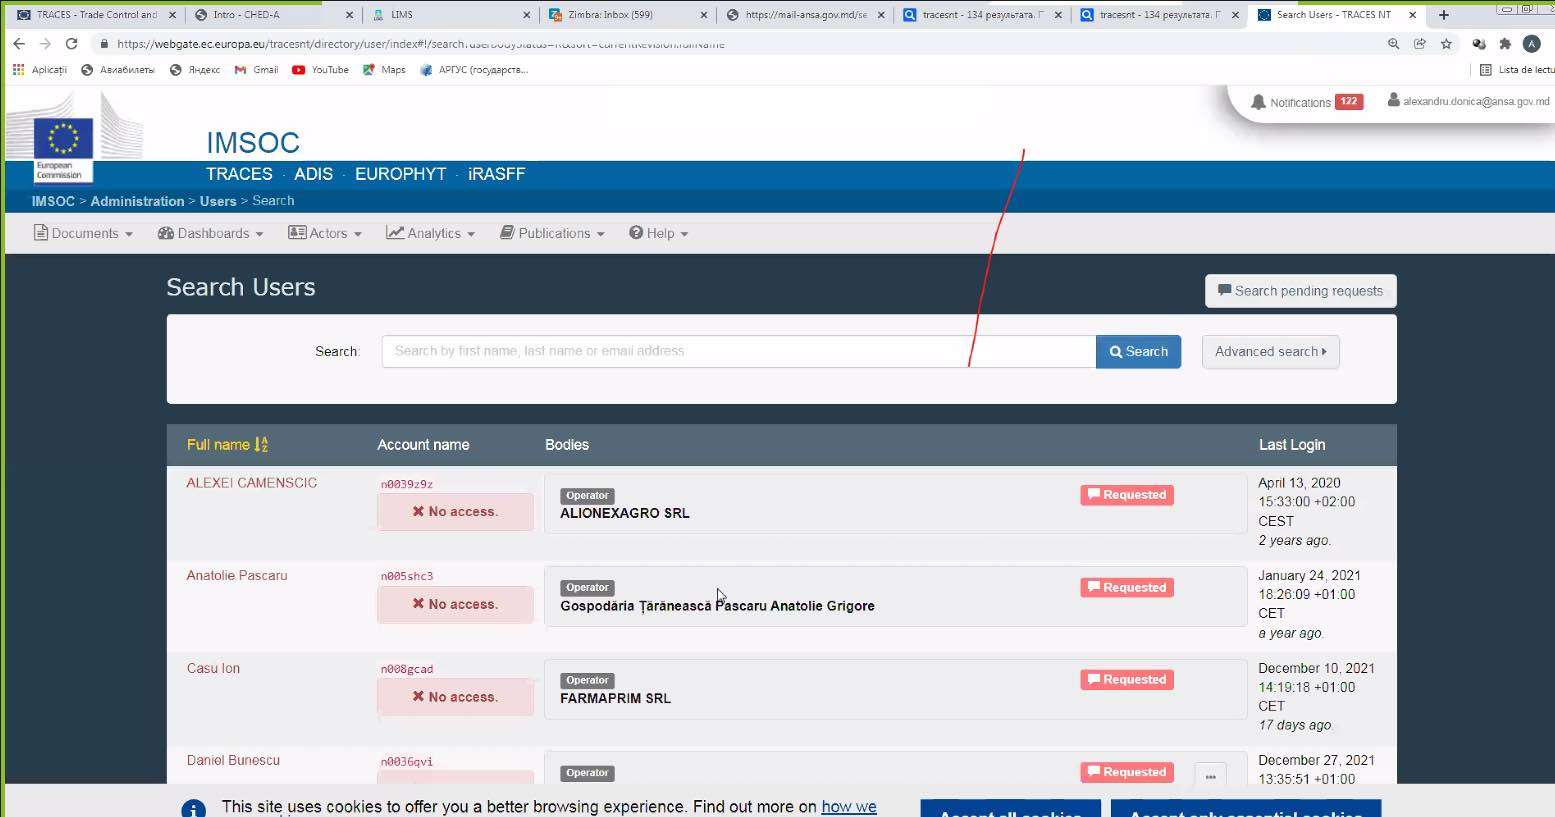Click the EUROPHYT header link
Image resolution: width=1555 pixels, height=817 pixels.
point(400,174)
